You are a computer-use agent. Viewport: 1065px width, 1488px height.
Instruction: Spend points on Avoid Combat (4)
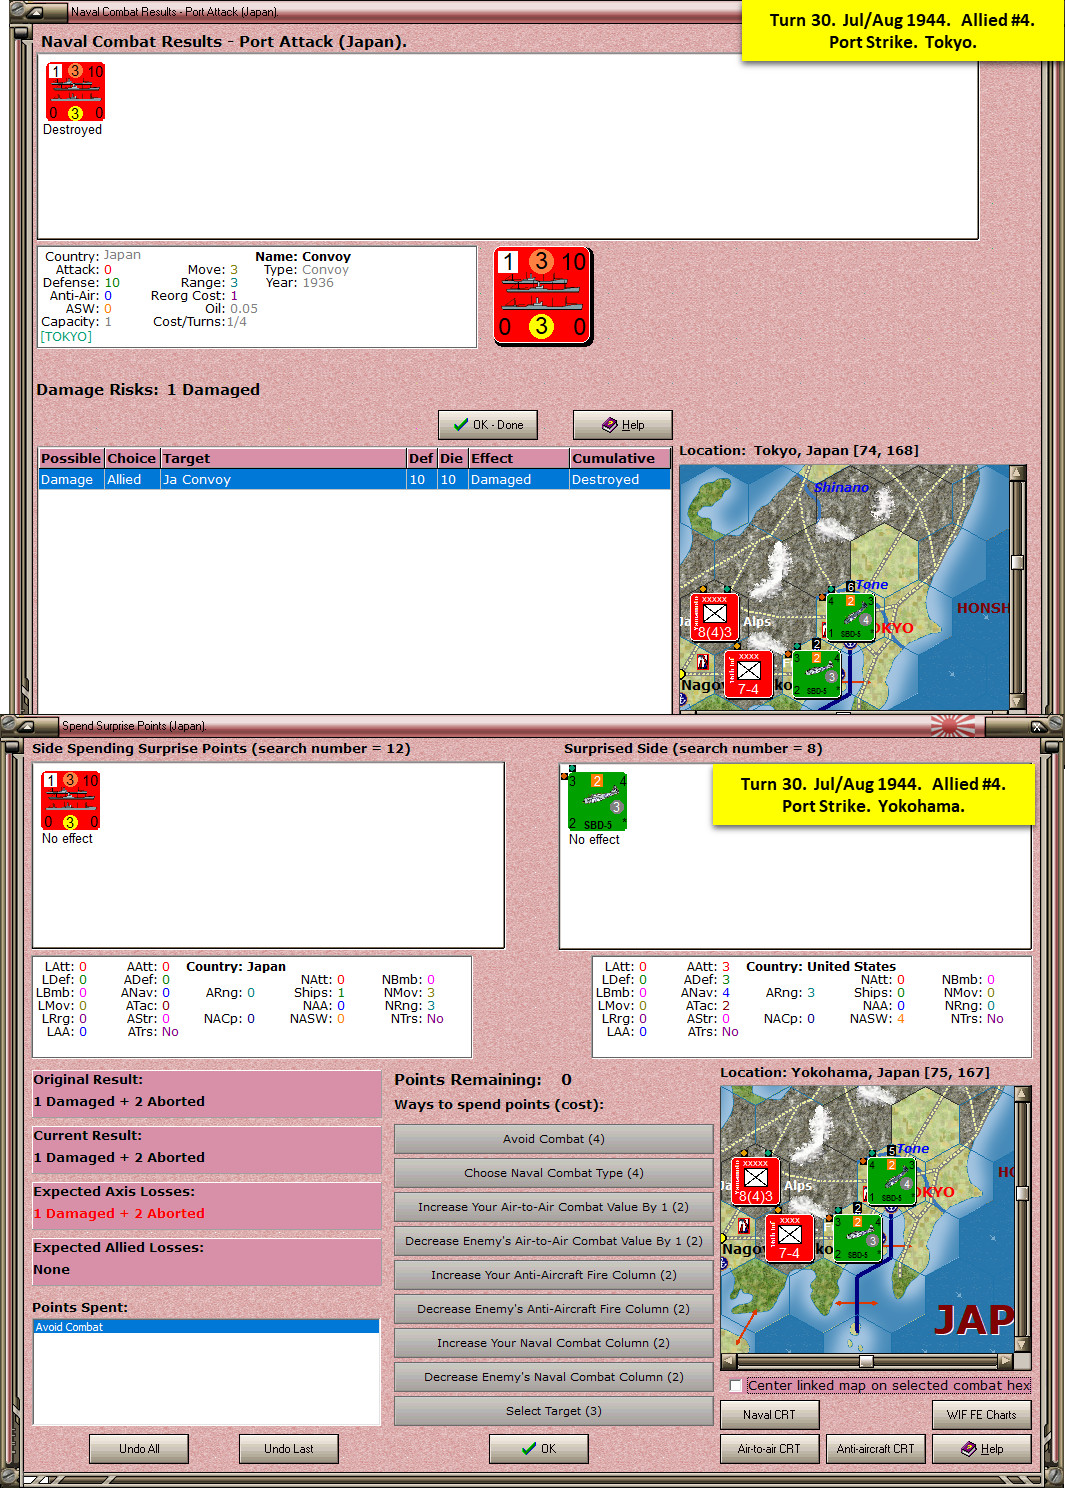pos(553,1139)
